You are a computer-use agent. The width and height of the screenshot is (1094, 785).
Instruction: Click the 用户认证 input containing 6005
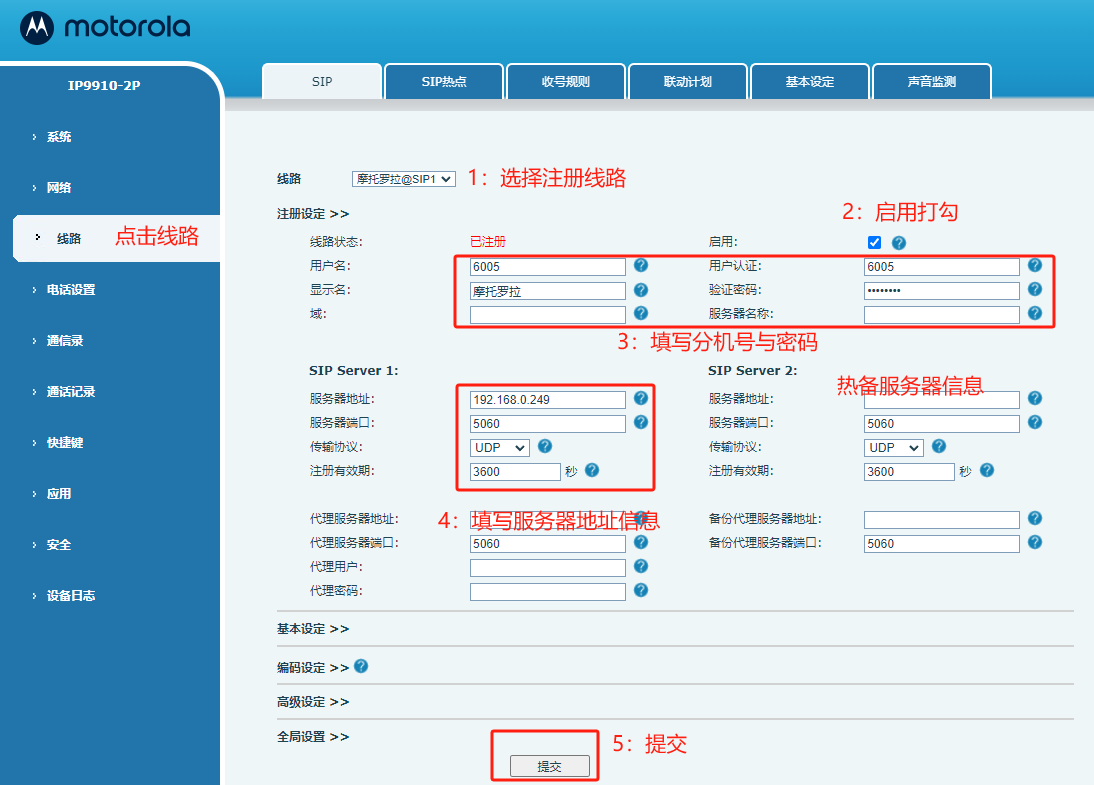942,267
